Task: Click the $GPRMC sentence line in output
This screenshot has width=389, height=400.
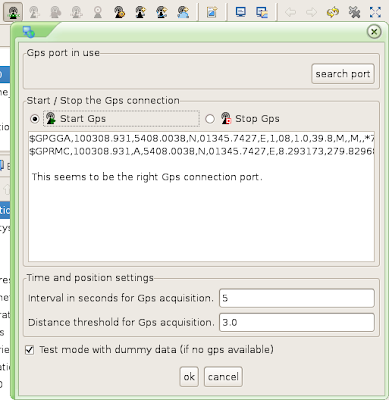Action: (x=202, y=151)
